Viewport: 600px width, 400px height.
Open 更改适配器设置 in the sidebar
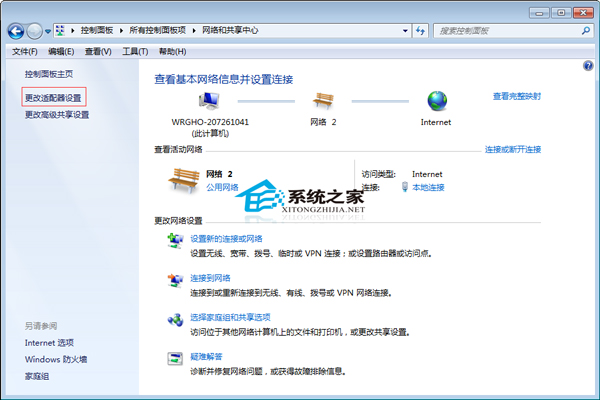coord(53,98)
